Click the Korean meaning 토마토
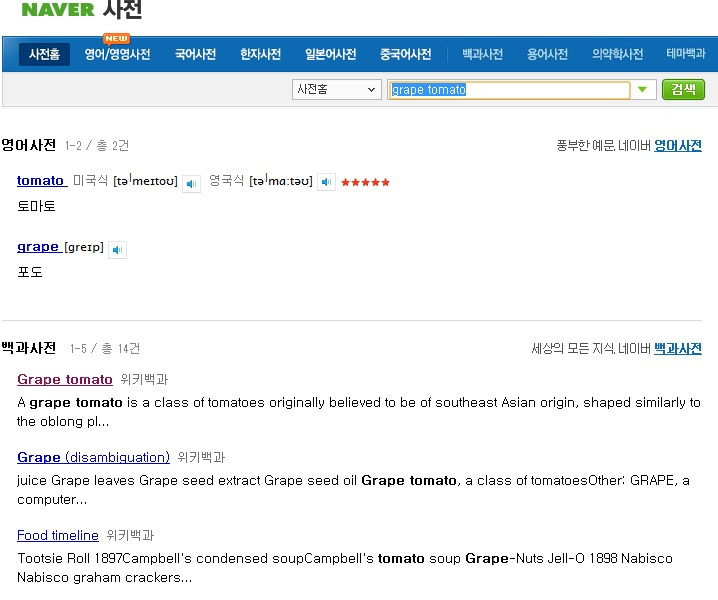 tap(36, 206)
